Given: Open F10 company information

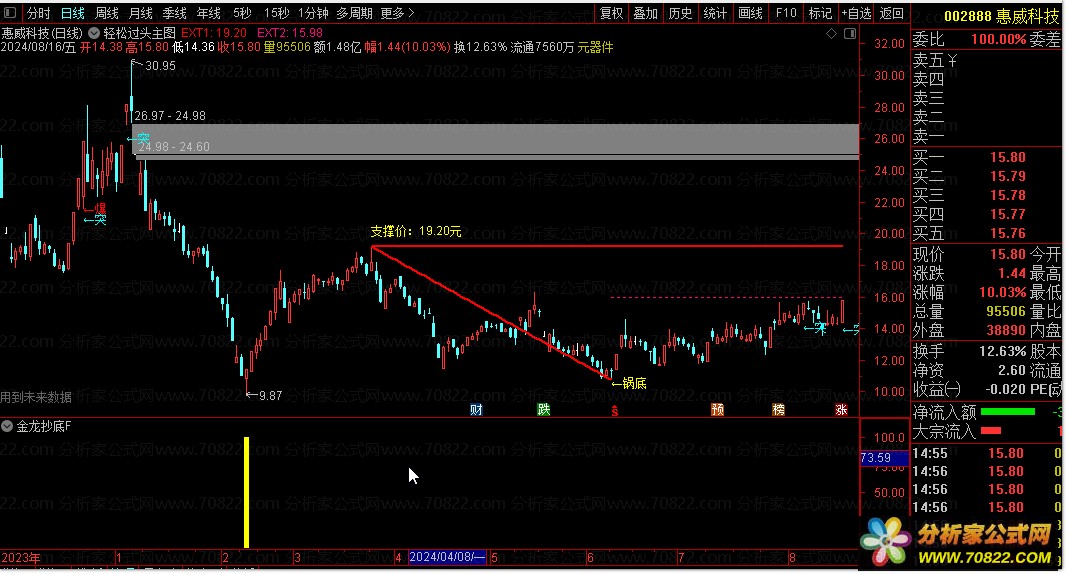Looking at the screenshot, I should (786, 13).
